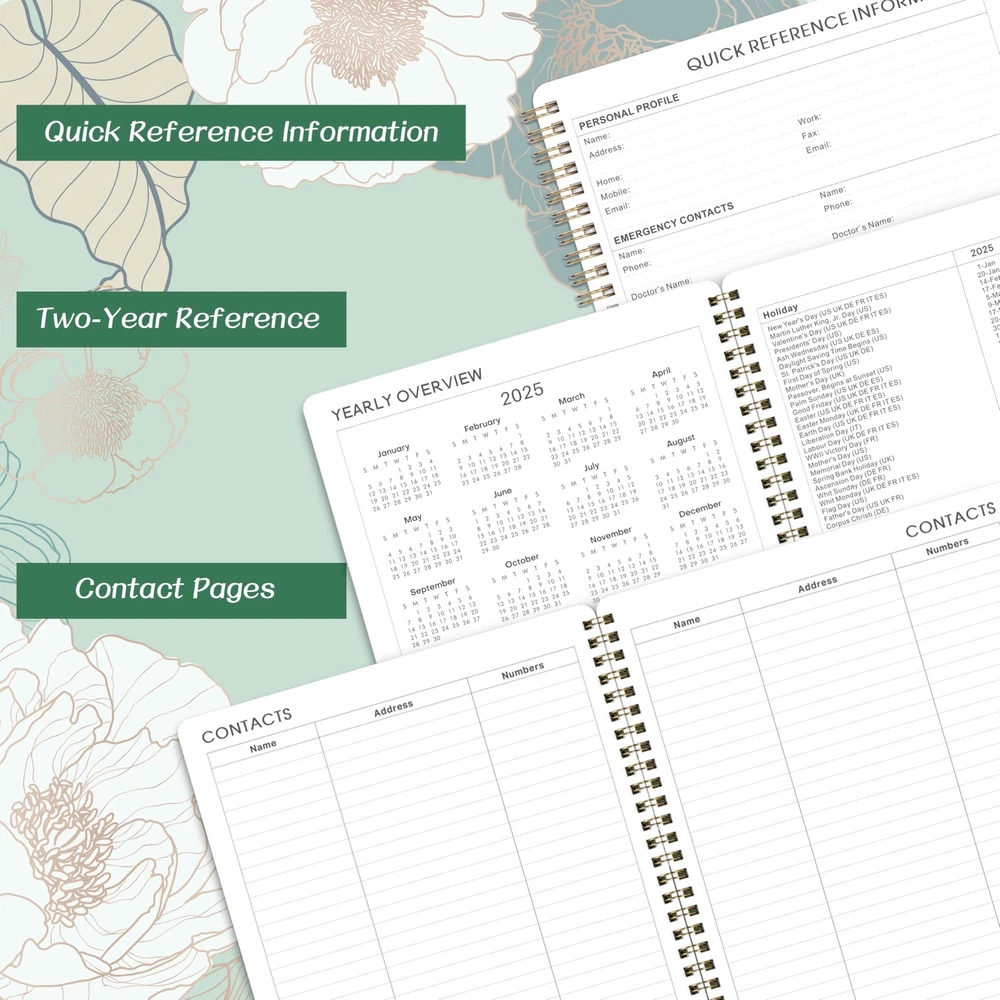This screenshot has width=1000, height=1000.
Task: Select the Numbers column header on the left contacts page
Action: [x=522, y=668]
